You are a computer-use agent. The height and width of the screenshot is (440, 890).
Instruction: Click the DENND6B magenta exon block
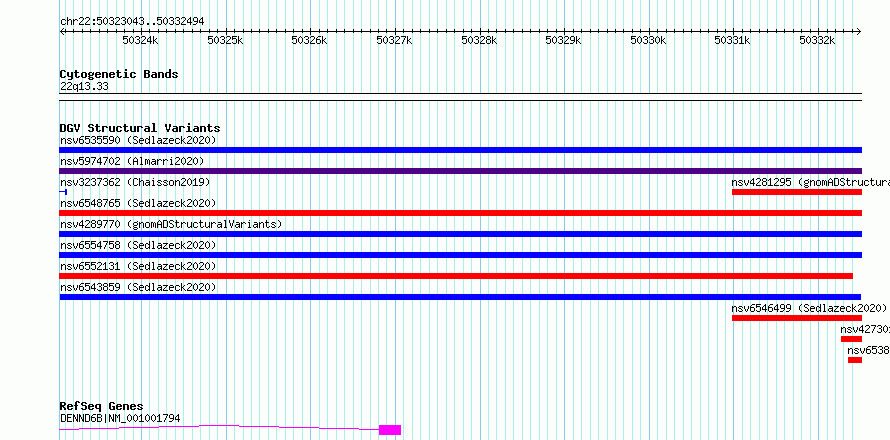[x=390, y=430]
